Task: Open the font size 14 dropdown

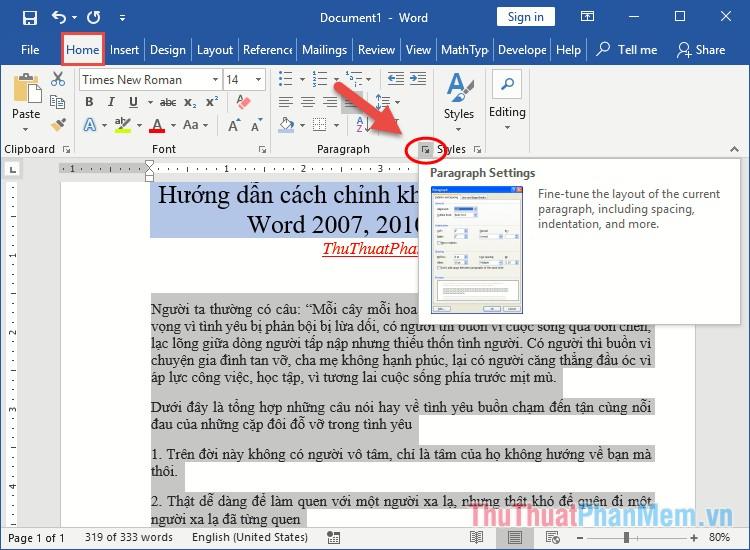Action: click(258, 80)
